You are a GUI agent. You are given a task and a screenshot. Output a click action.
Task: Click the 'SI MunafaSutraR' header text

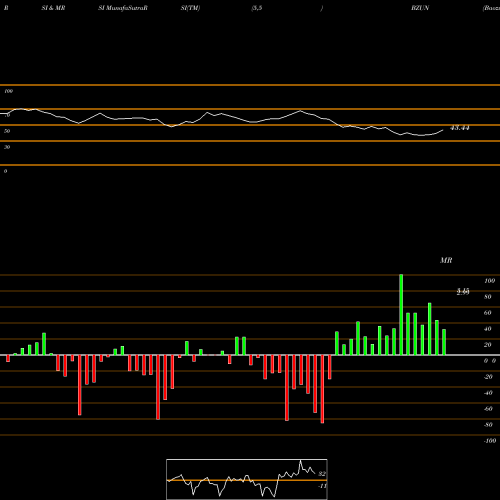coord(123,8)
